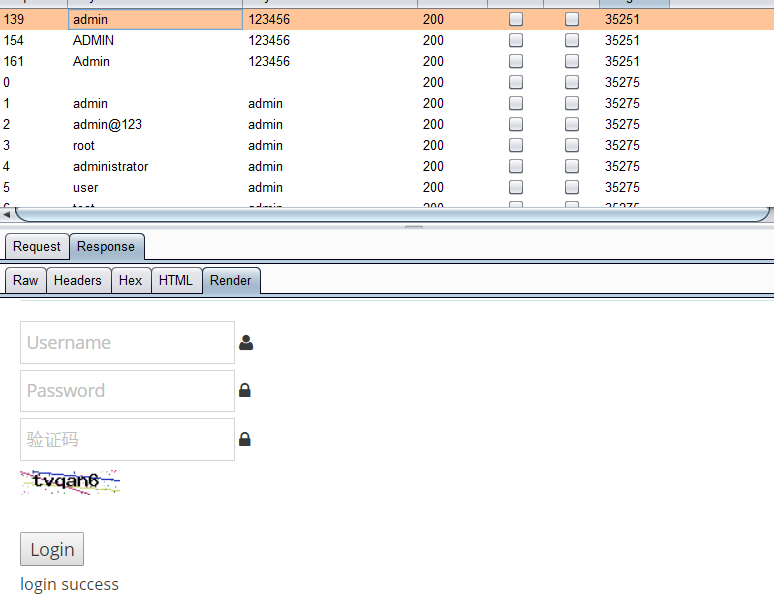774x607 pixels.
Task: Tick second checkbox in admin@123 row
Action: [x=572, y=124]
